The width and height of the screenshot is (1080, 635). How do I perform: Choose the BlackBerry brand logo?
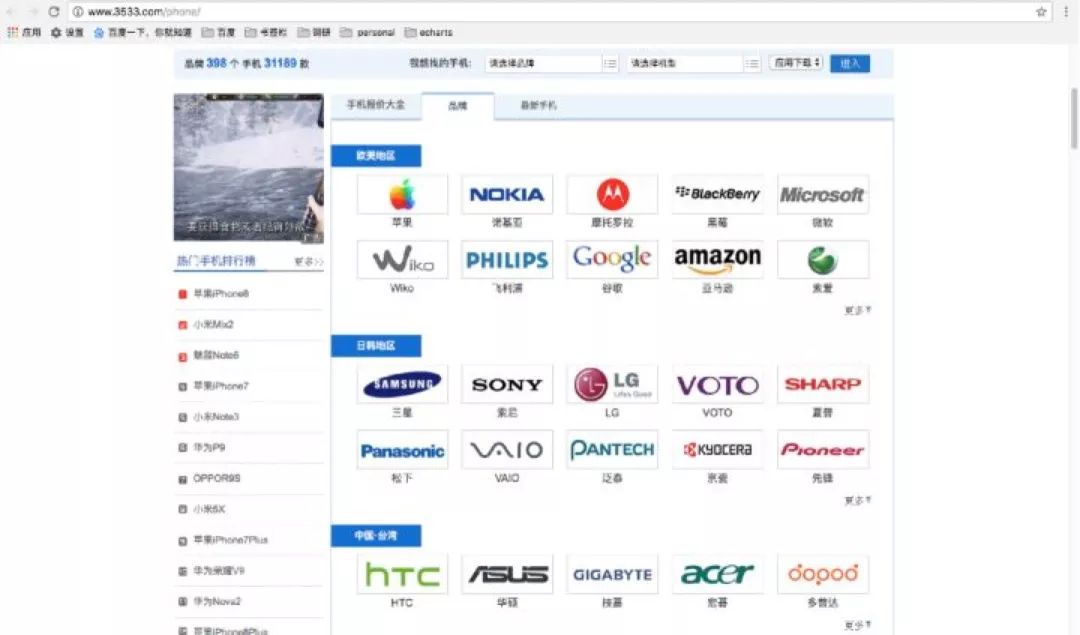coord(717,194)
